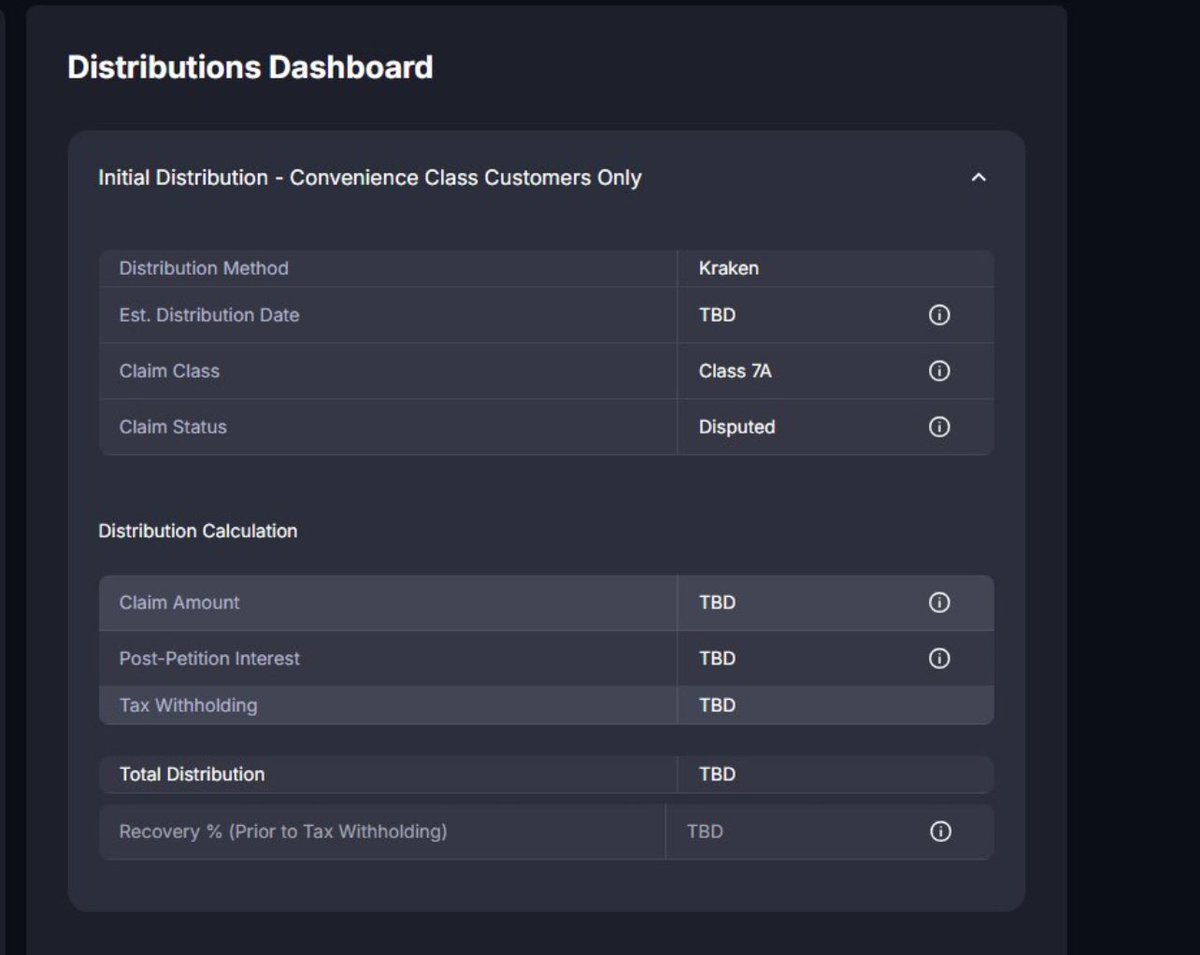Collapse the Initial Distribution section chevron
Viewport: 1200px width, 955px height.
[979, 177]
